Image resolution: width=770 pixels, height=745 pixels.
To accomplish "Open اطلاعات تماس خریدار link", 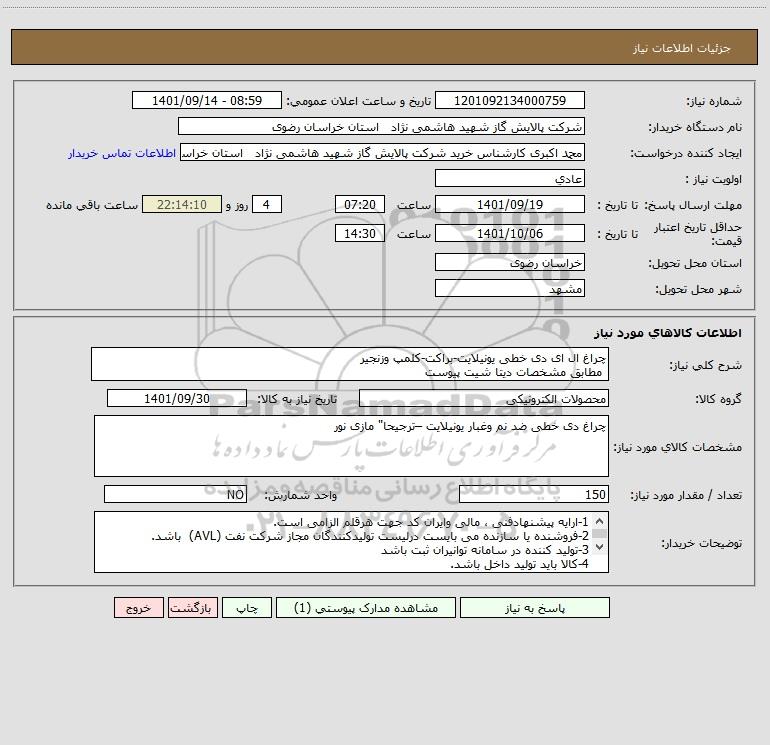I will coord(122,153).
